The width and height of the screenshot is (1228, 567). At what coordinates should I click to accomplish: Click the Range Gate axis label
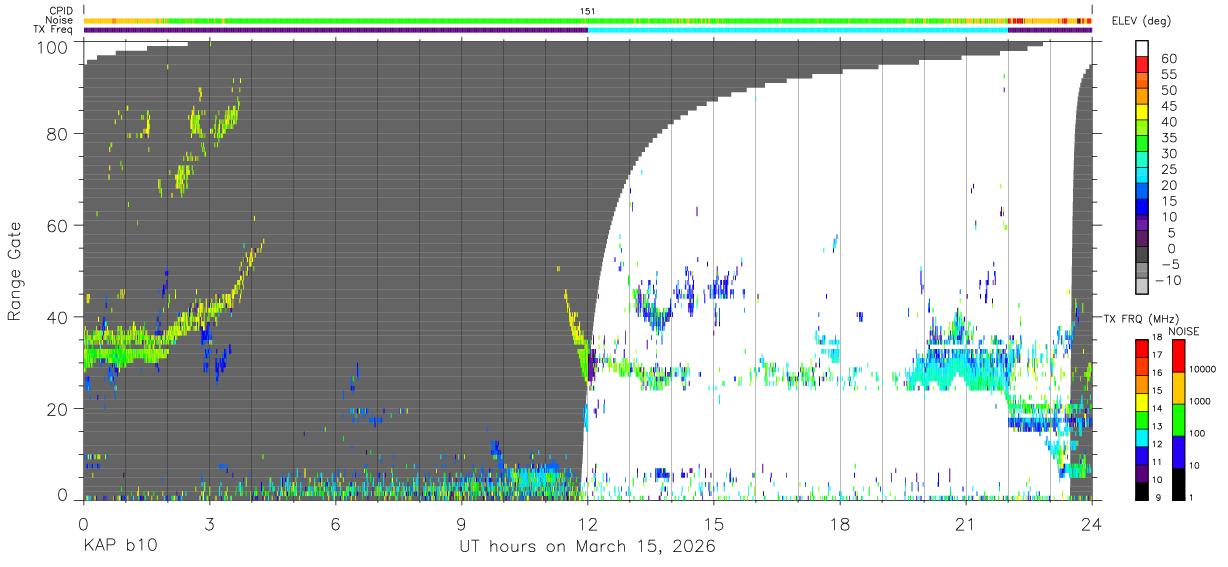click(15, 273)
